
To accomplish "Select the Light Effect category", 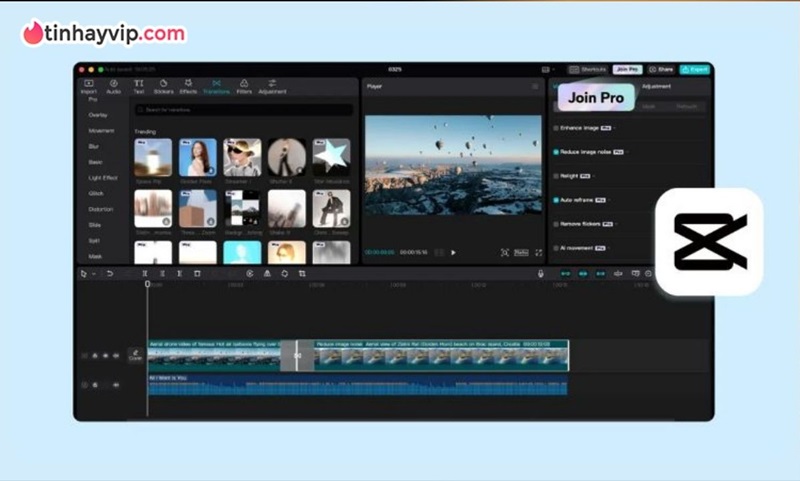I will coord(103,178).
